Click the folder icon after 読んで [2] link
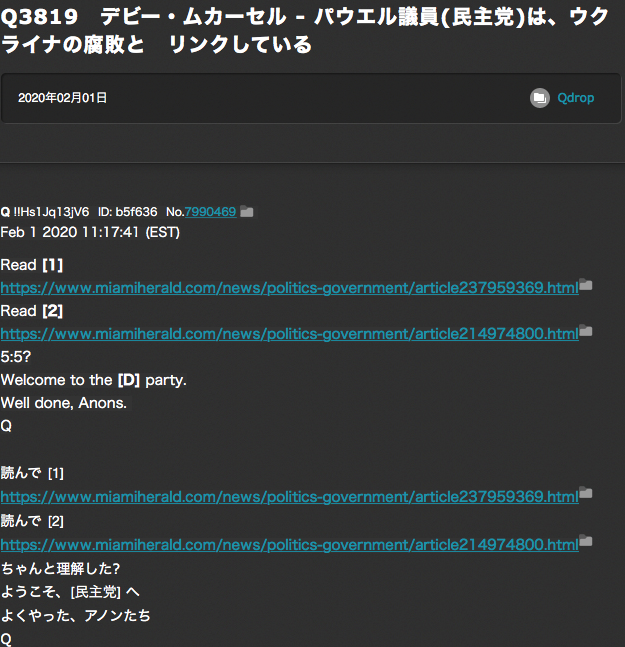Viewport: 625px width, 647px height. point(586,541)
